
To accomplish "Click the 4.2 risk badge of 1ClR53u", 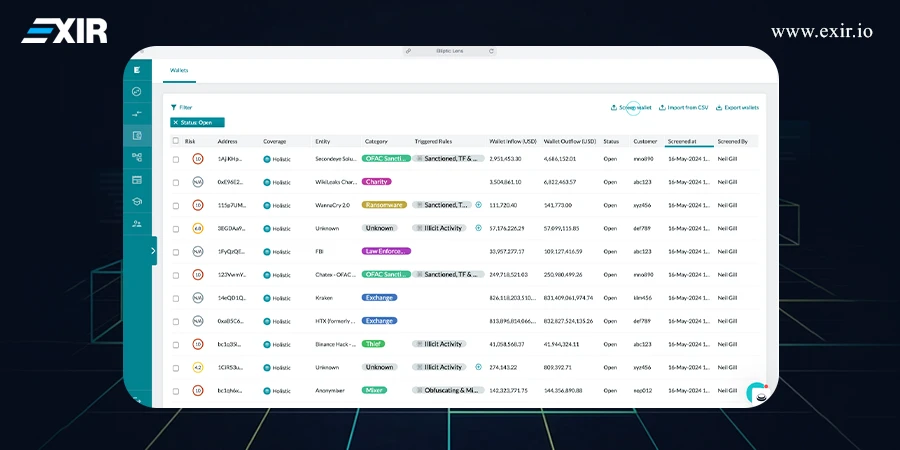I will [x=197, y=367].
